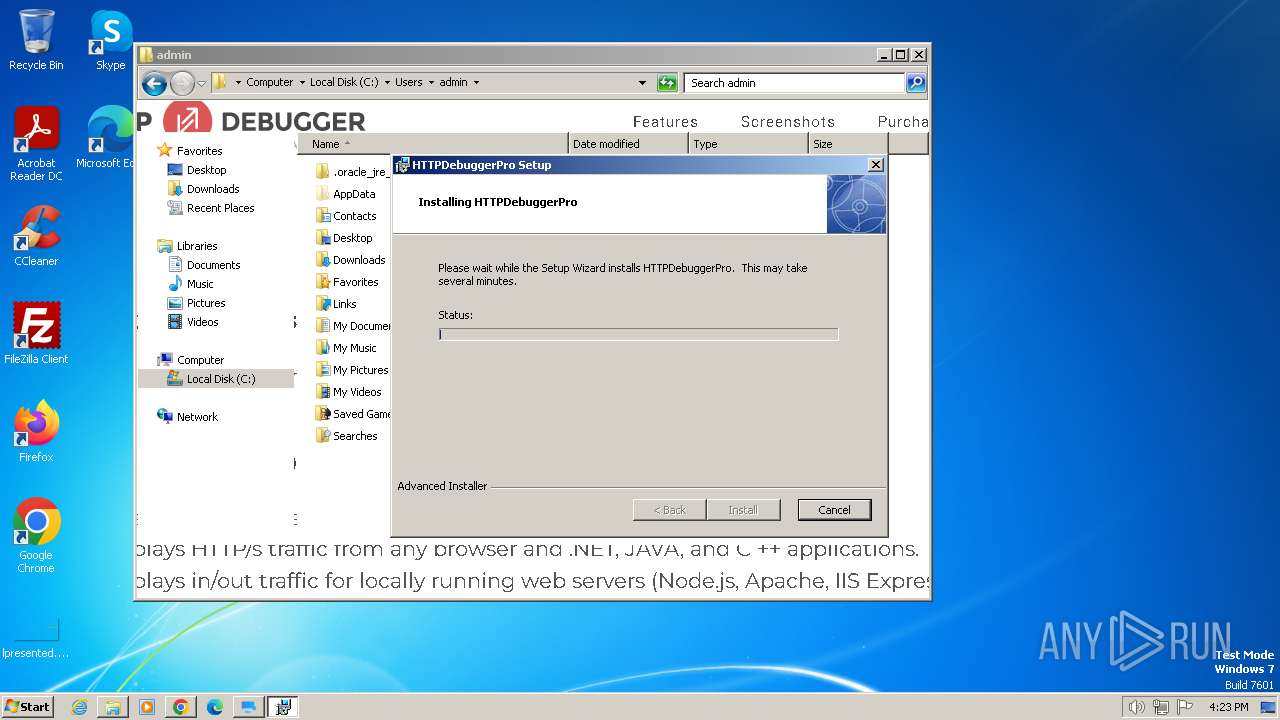
Task: Open the Pictures library
Action: click(x=197, y=303)
